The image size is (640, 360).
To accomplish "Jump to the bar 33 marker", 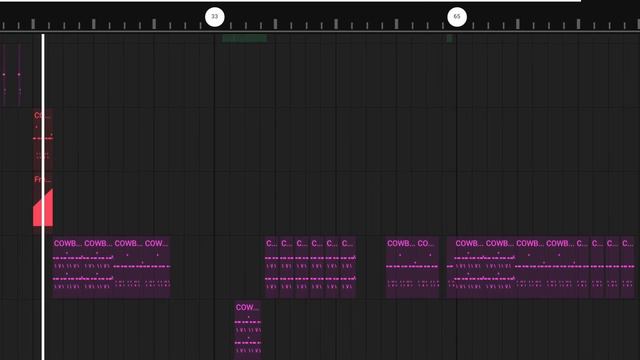I will (x=215, y=17).
